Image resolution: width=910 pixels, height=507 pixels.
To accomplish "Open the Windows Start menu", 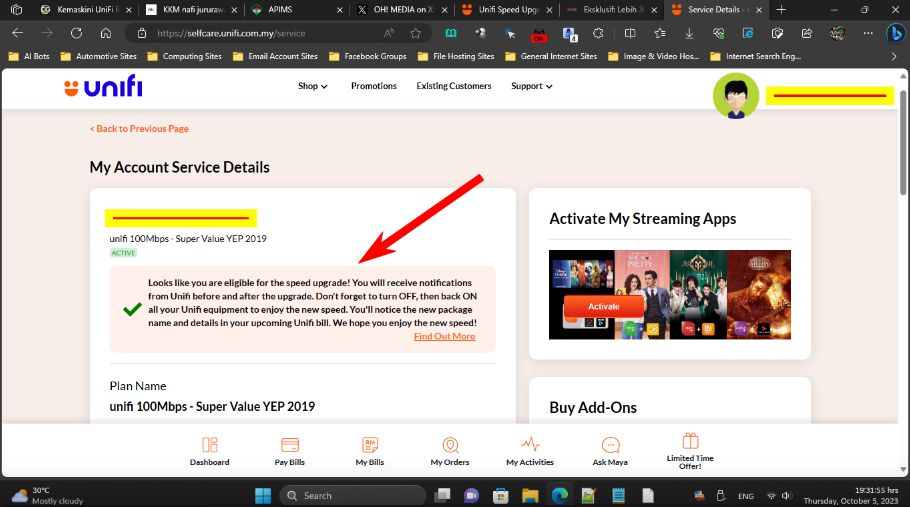I will pos(263,495).
